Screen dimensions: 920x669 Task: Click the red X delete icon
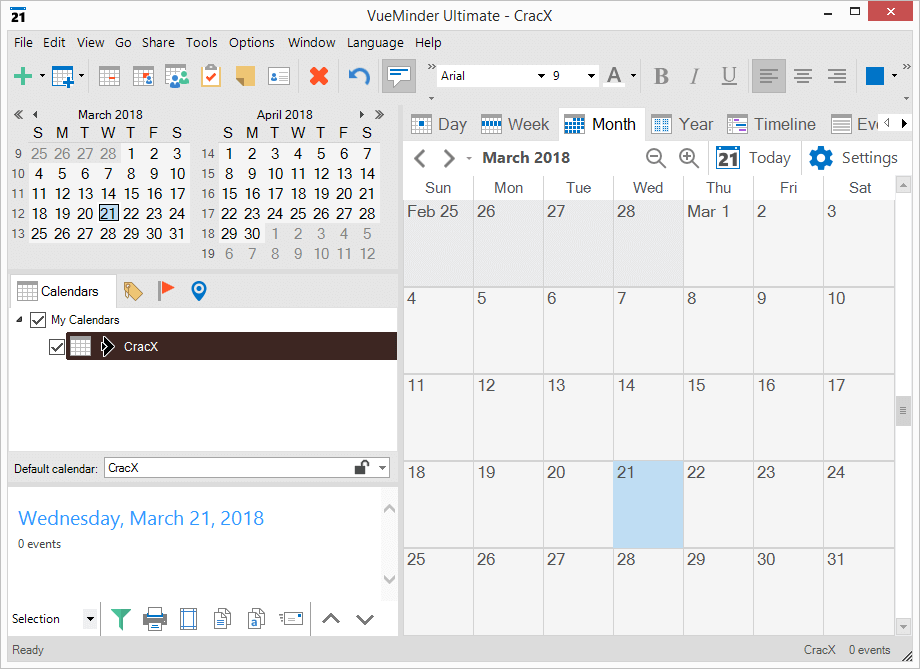[x=319, y=76]
